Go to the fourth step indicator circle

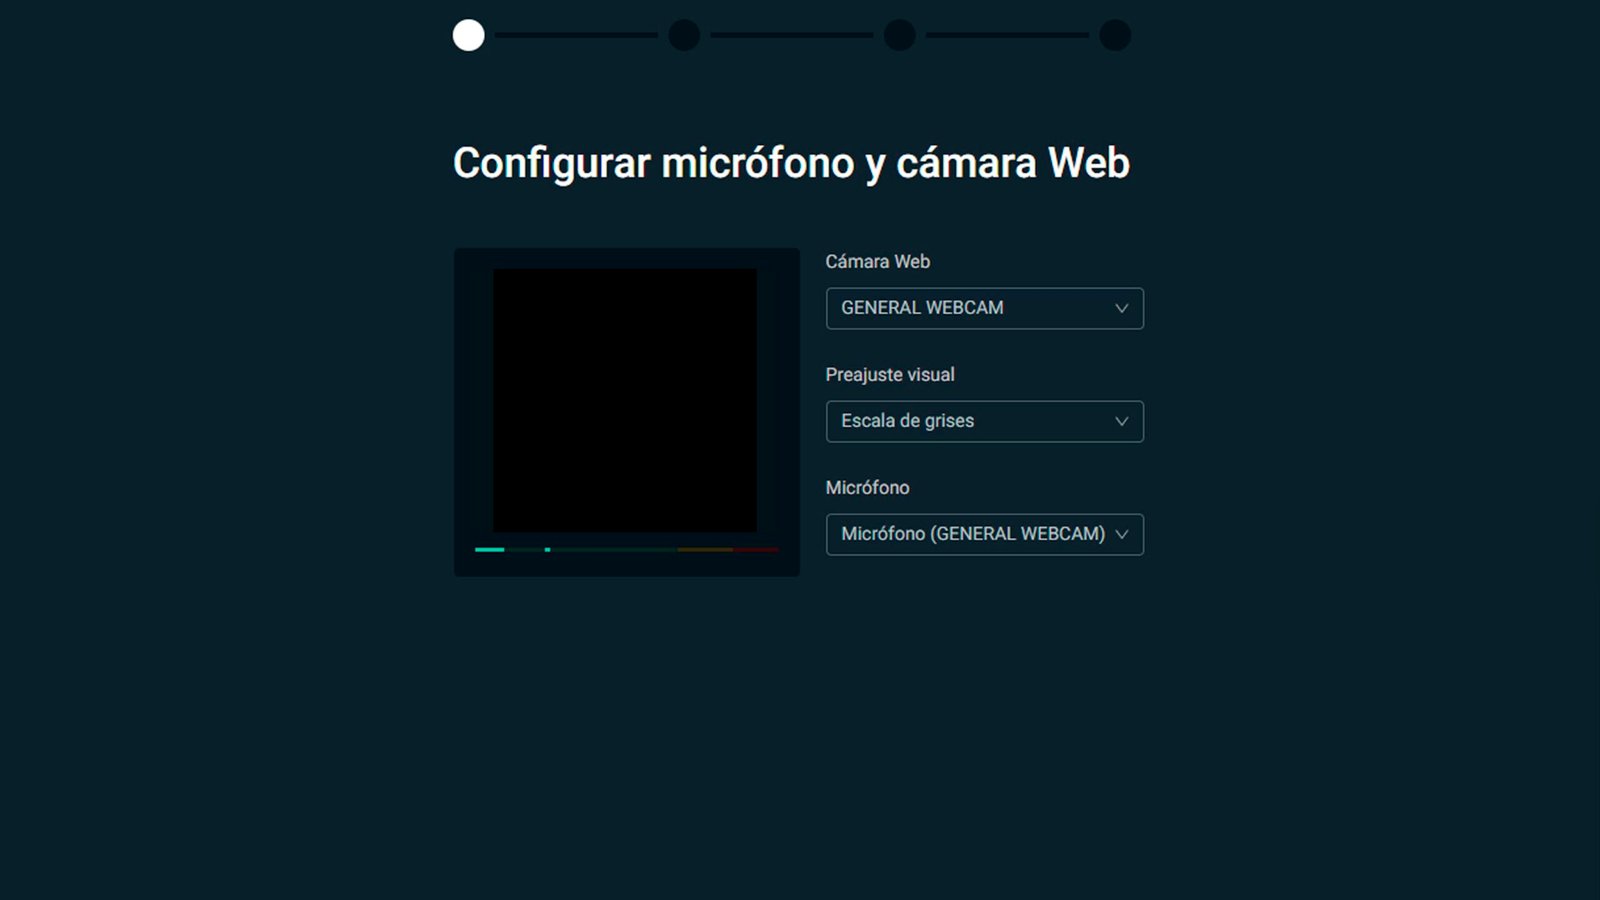tap(1115, 35)
